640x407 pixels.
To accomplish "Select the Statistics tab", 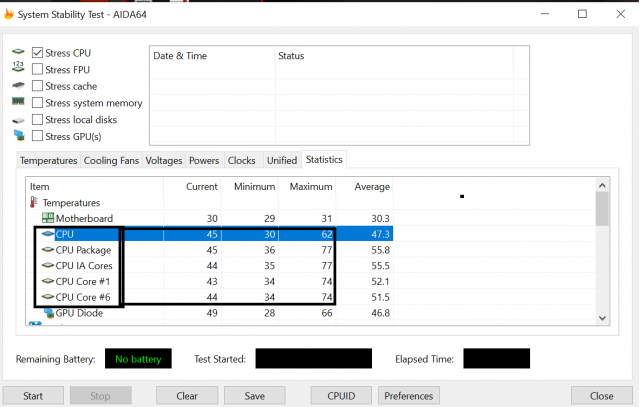I will [324, 159].
